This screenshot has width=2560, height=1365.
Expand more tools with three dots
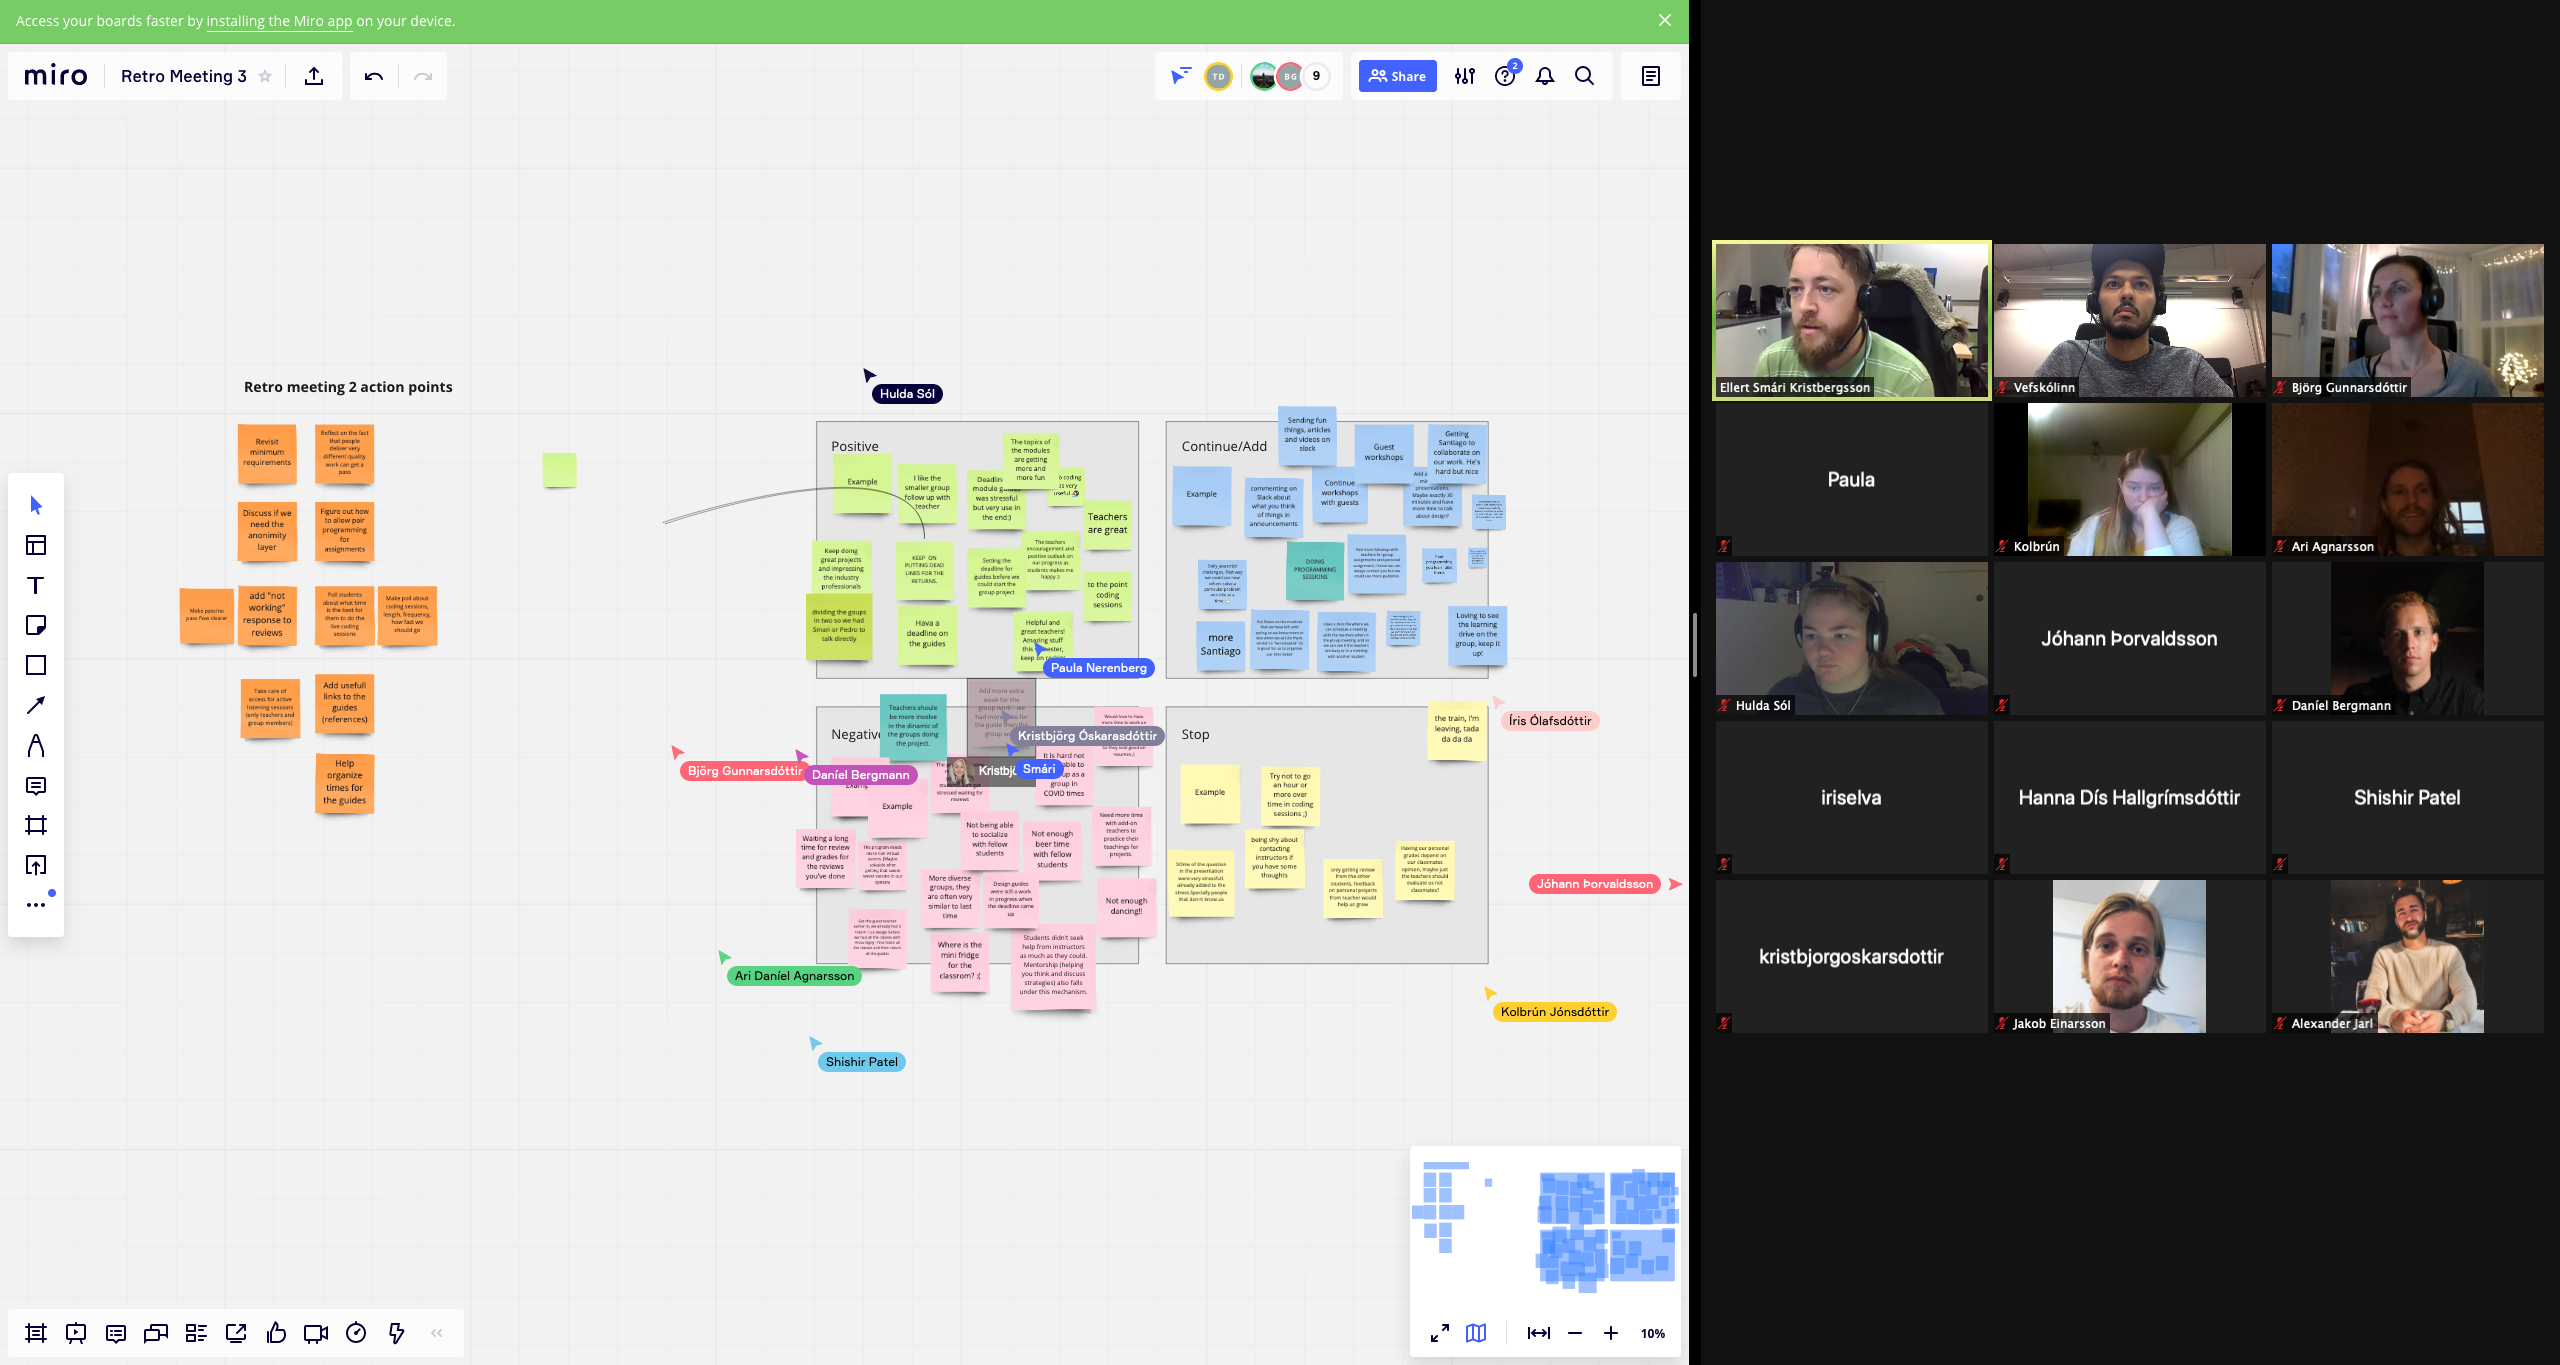pos(36,905)
